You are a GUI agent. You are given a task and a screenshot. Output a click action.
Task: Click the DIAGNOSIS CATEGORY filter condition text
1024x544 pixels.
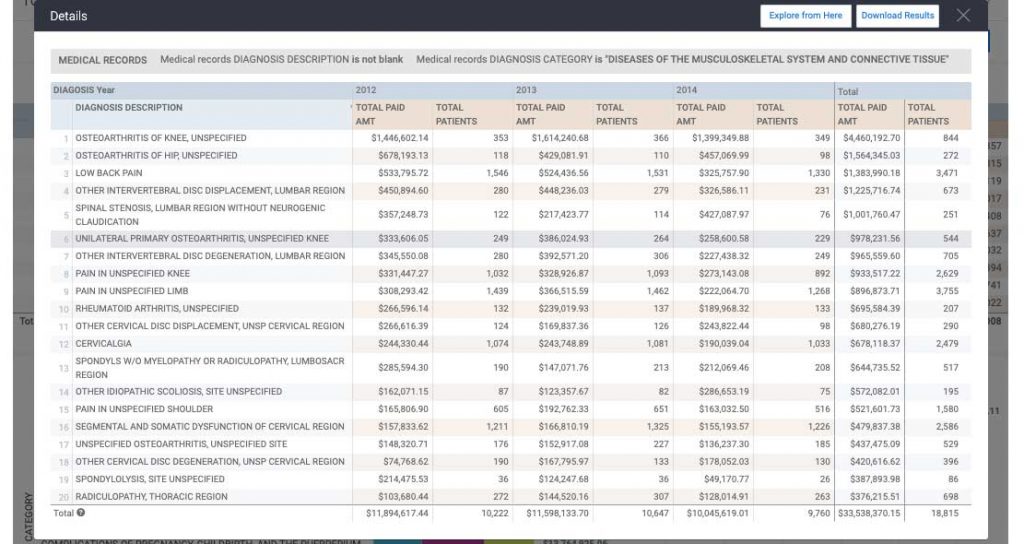682,59
